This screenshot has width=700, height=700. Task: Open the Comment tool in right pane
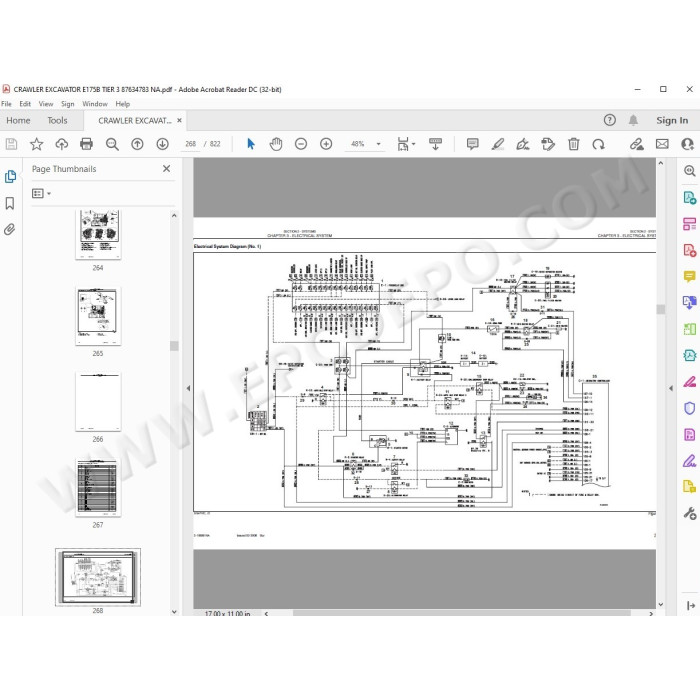(689, 277)
